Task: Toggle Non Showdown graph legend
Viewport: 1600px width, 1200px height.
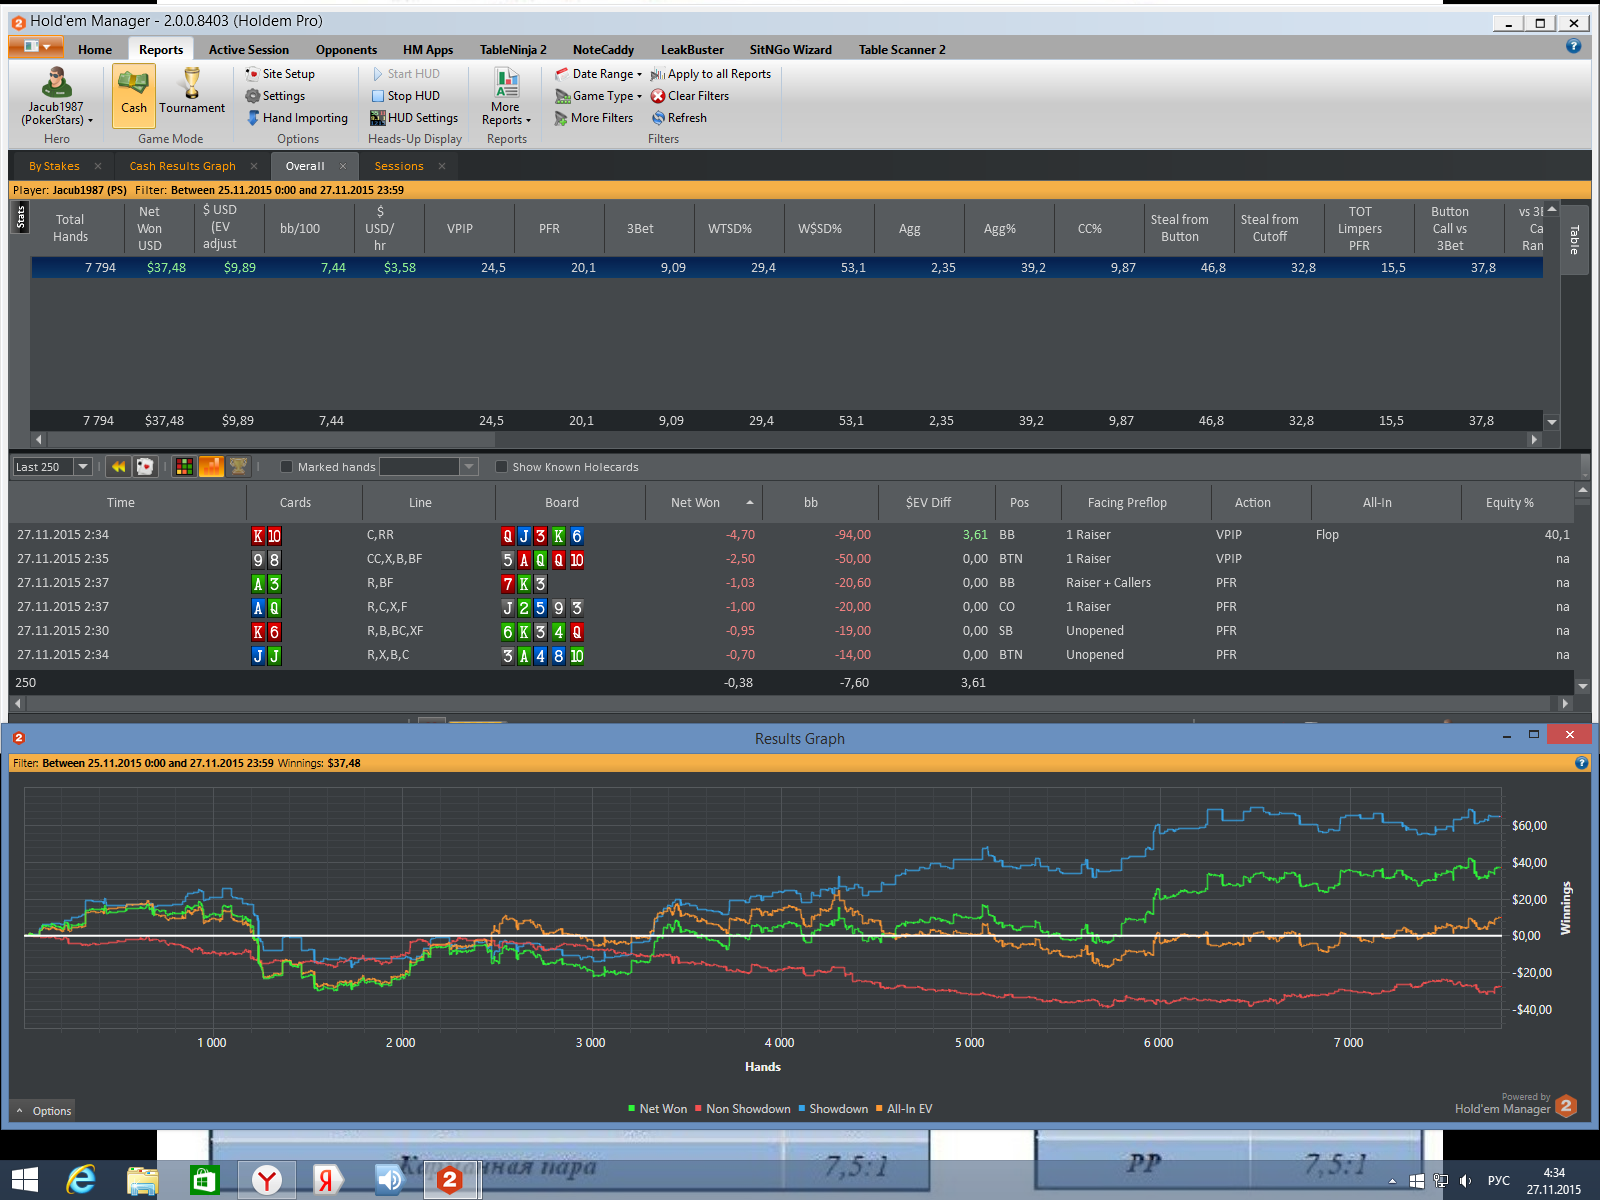Action: click(x=742, y=1109)
